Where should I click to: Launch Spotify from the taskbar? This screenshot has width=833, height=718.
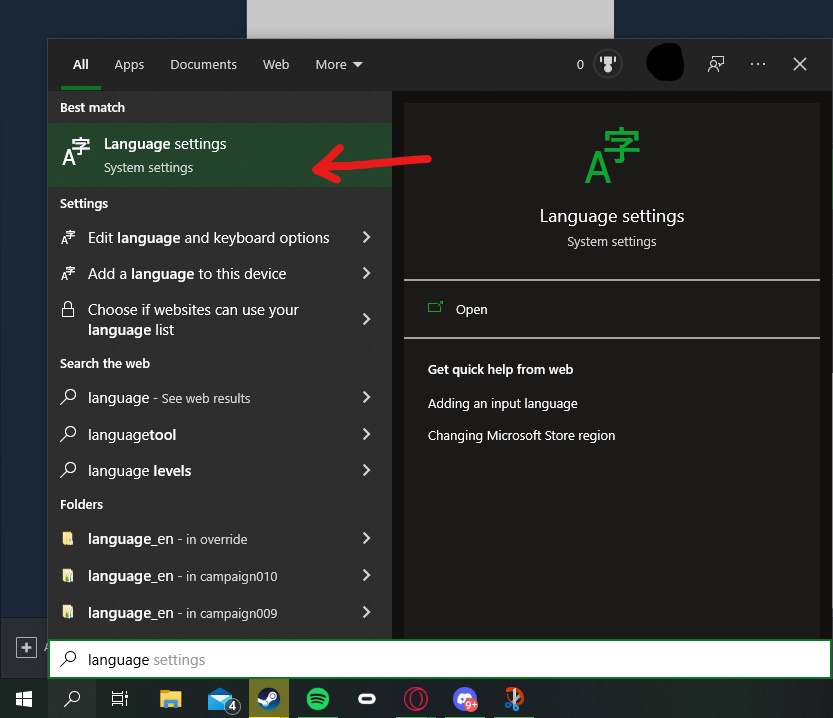(x=317, y=699)
